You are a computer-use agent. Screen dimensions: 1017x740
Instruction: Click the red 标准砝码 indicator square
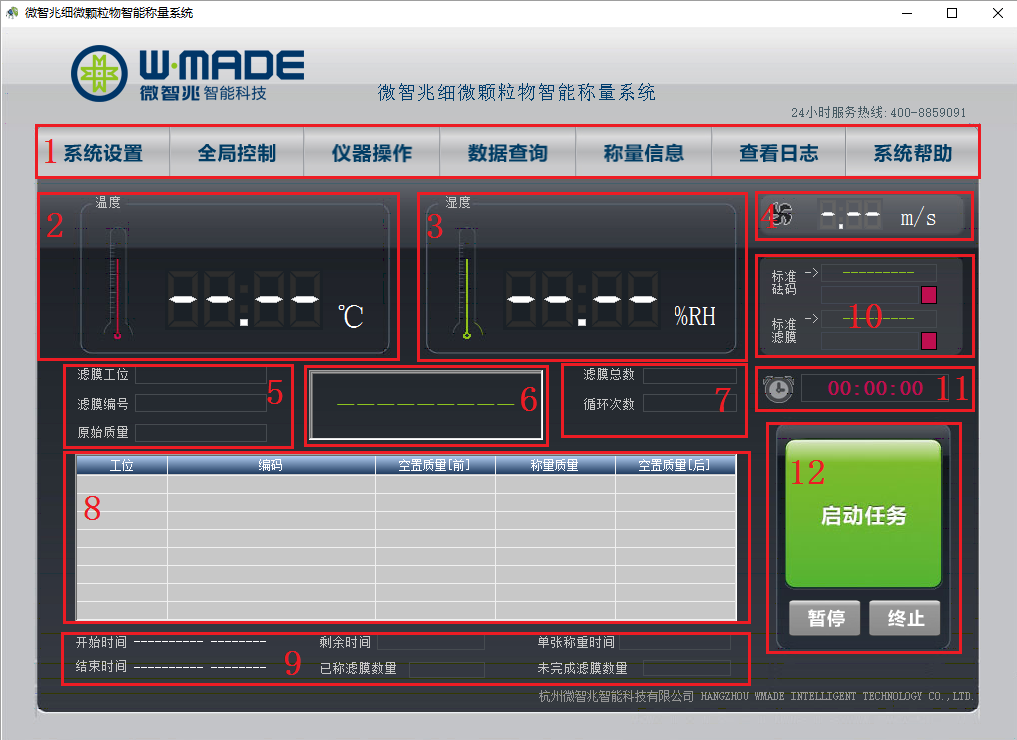click(928, 295)
